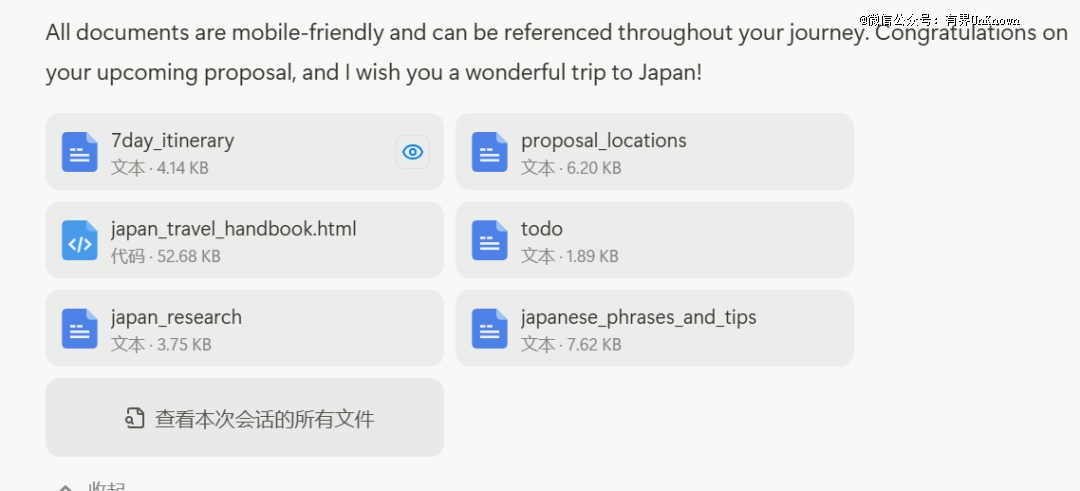
Task: Open the todo file name
Action: (541, 229)
